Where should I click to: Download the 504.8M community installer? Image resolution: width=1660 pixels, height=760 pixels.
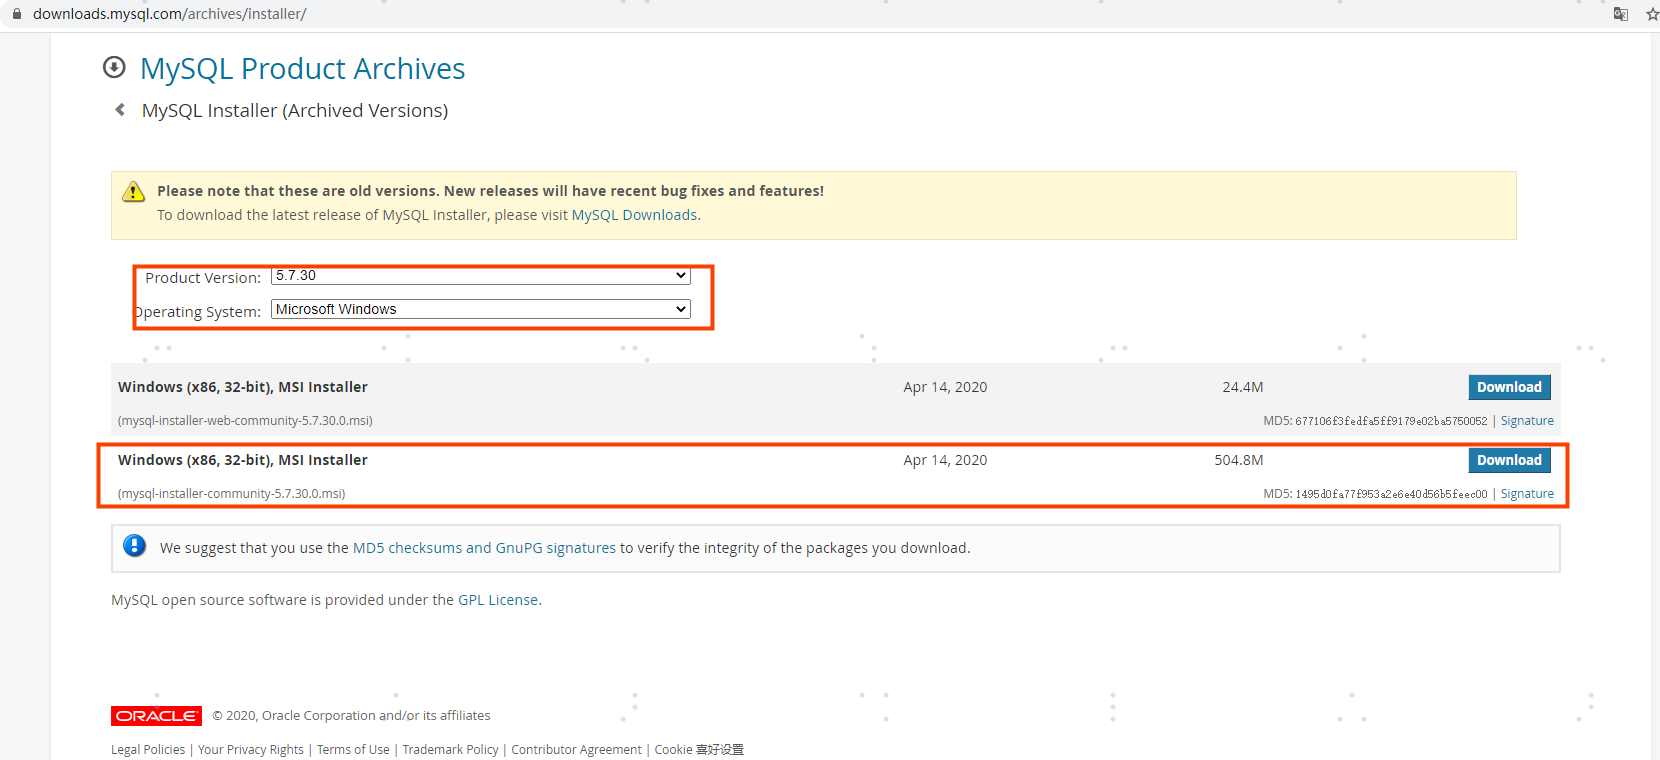coord(1509,460)
